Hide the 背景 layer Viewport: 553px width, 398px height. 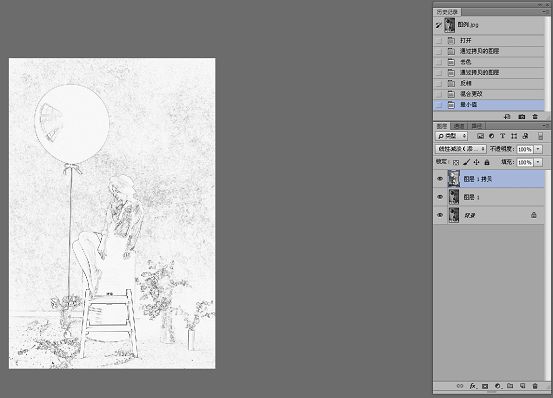pos(440,215)
